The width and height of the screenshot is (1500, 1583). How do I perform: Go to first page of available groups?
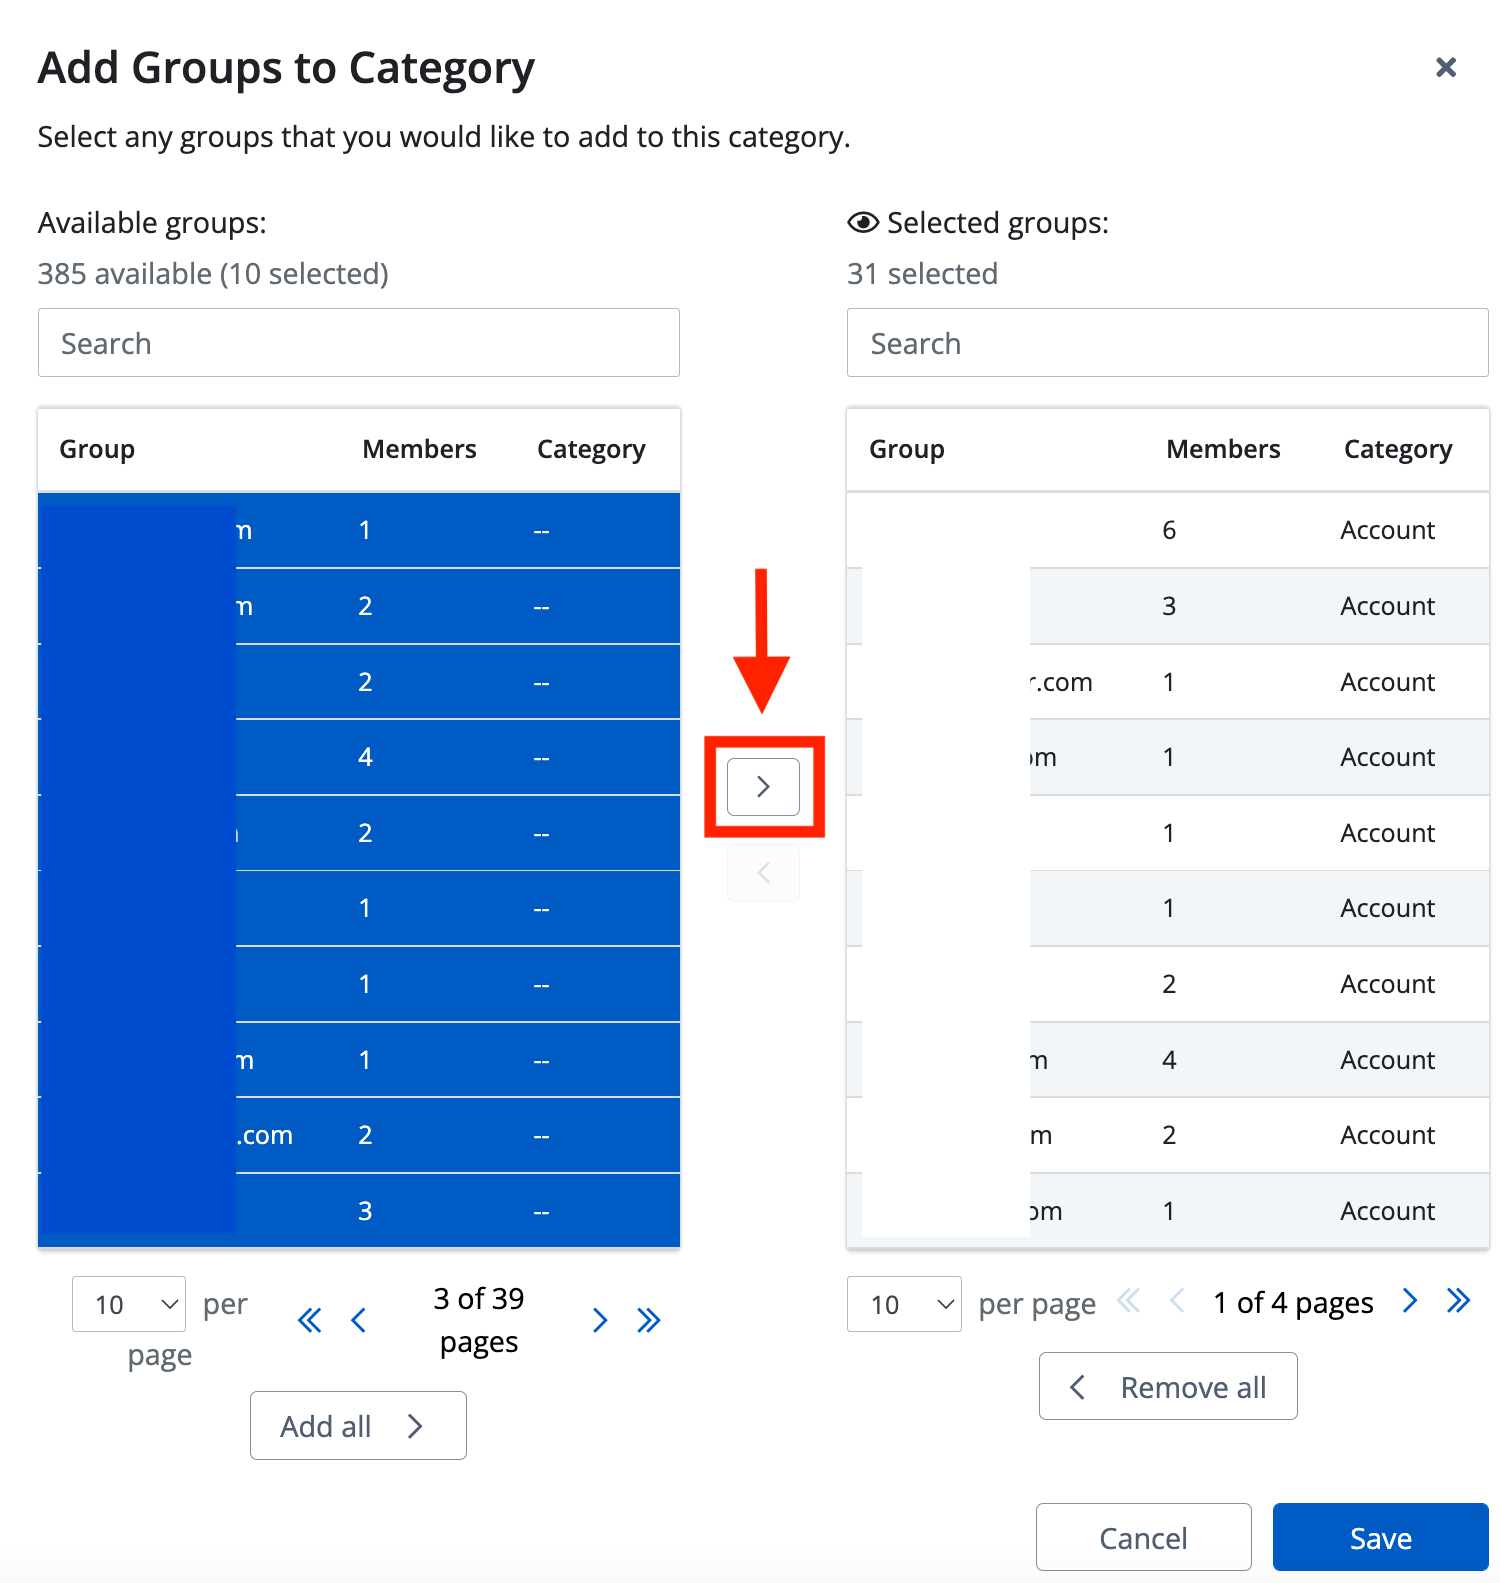click(x=310, y=1321)
